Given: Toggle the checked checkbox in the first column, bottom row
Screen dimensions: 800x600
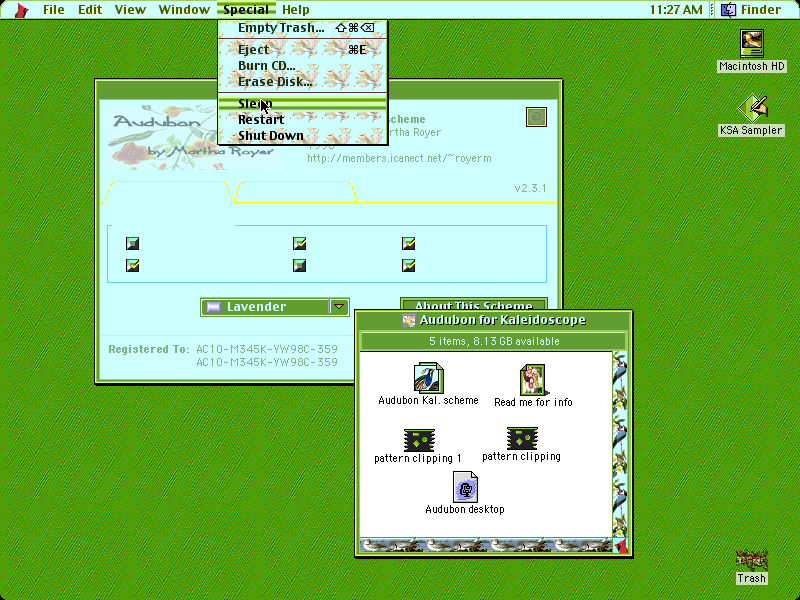Looking at the screenshot, I should point(132,265).
